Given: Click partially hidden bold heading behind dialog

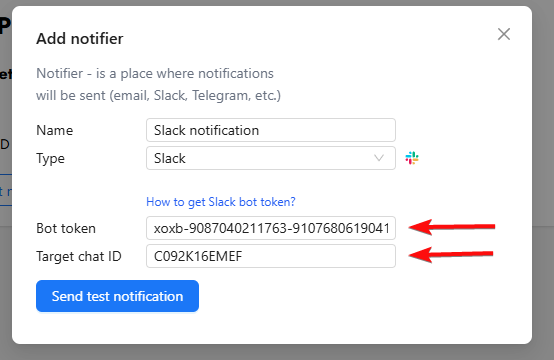Looking at the screenshot, I should point(5,26).
